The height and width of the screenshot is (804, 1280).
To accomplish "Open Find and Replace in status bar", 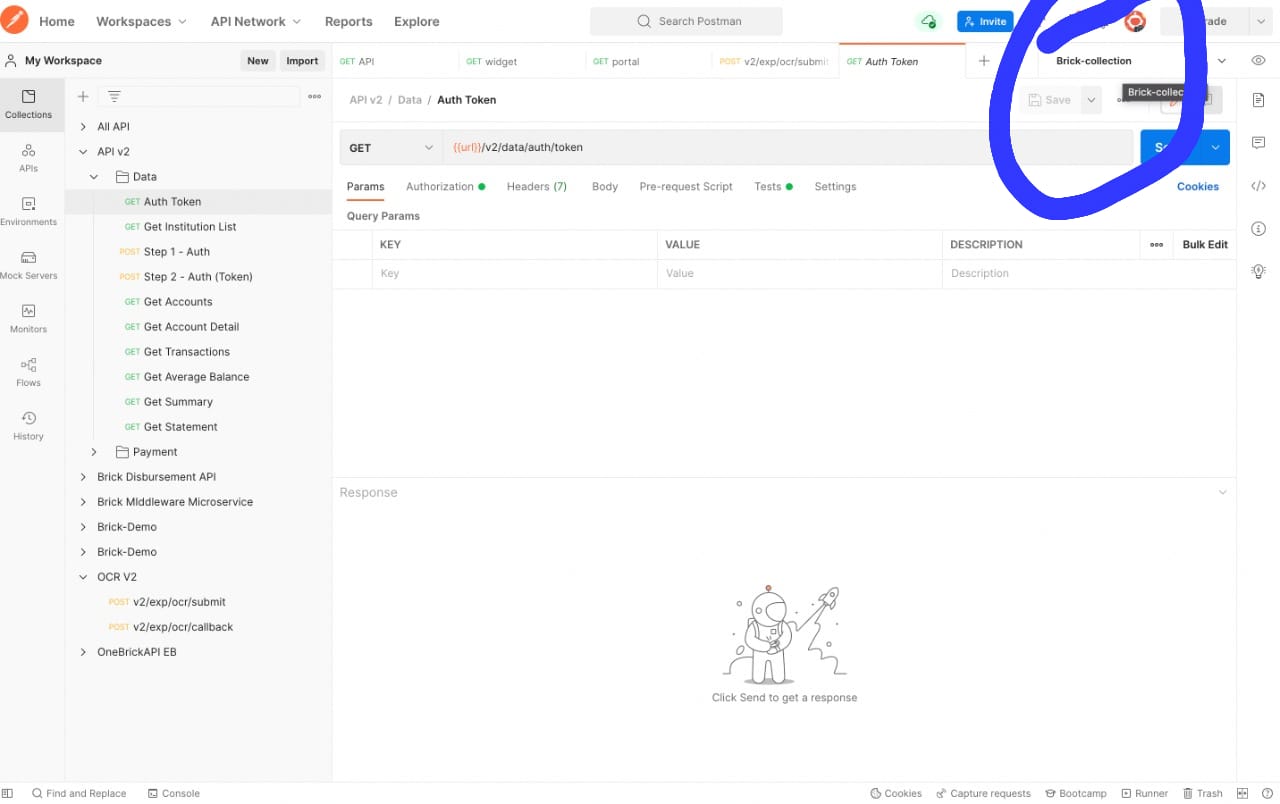I will coord(78,793).
